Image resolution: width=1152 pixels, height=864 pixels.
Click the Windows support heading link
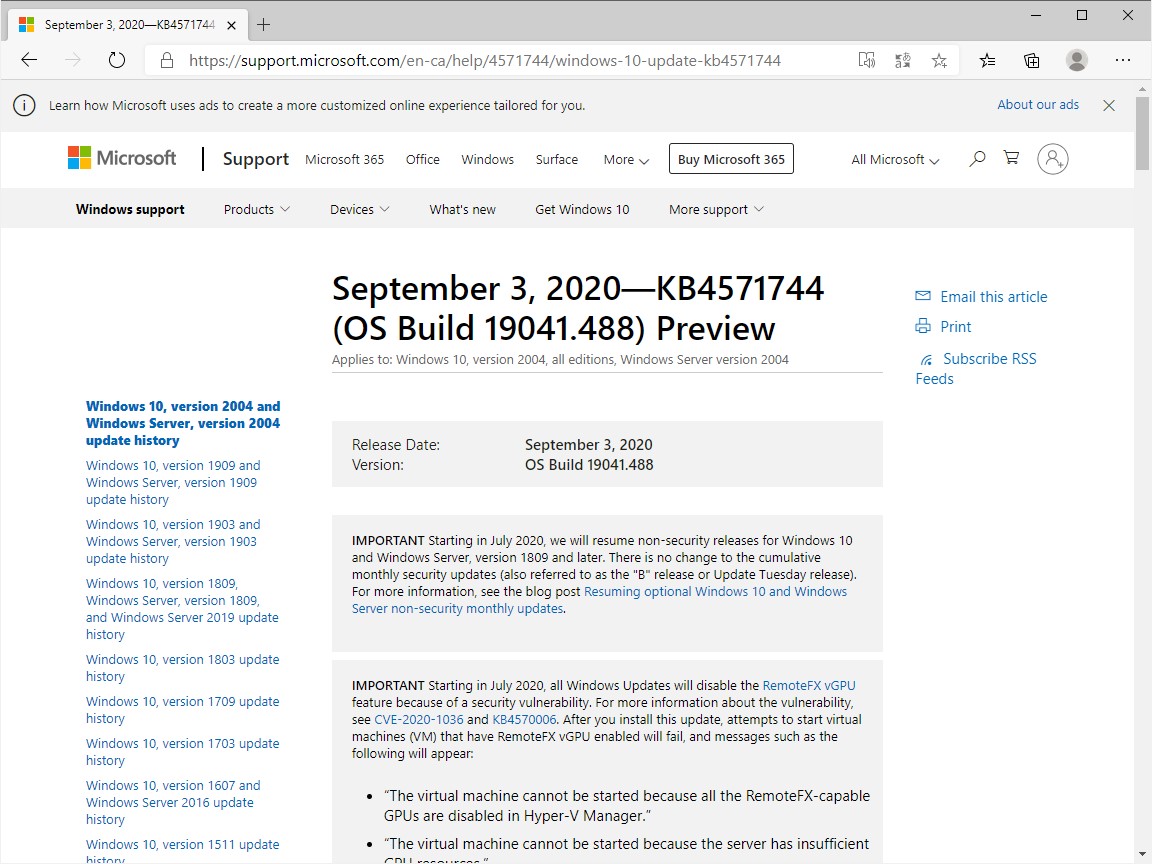coord(130,209)
